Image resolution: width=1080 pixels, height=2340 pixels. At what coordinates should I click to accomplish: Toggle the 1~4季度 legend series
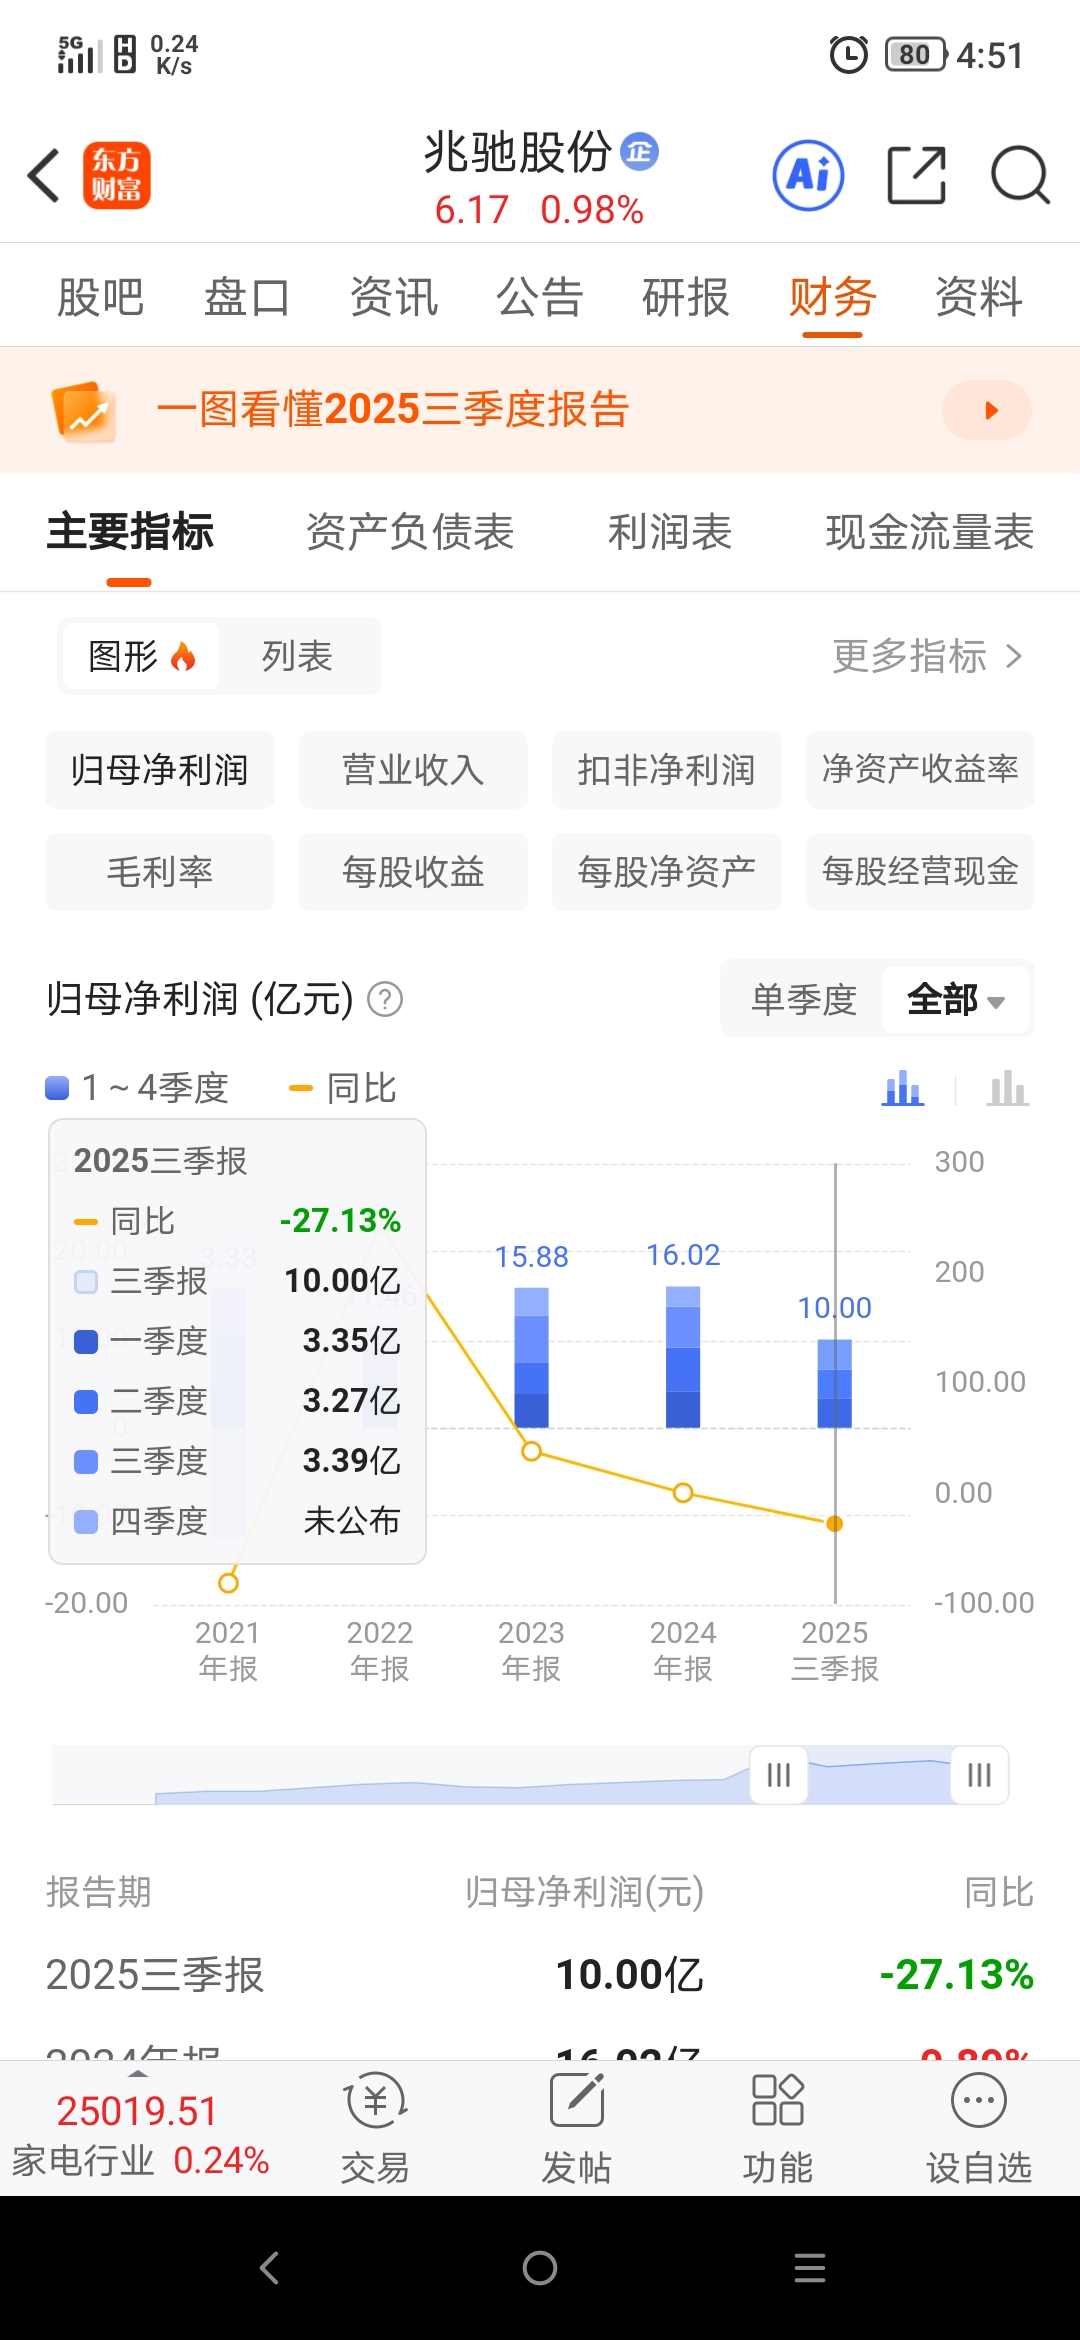click(138, 1088)
